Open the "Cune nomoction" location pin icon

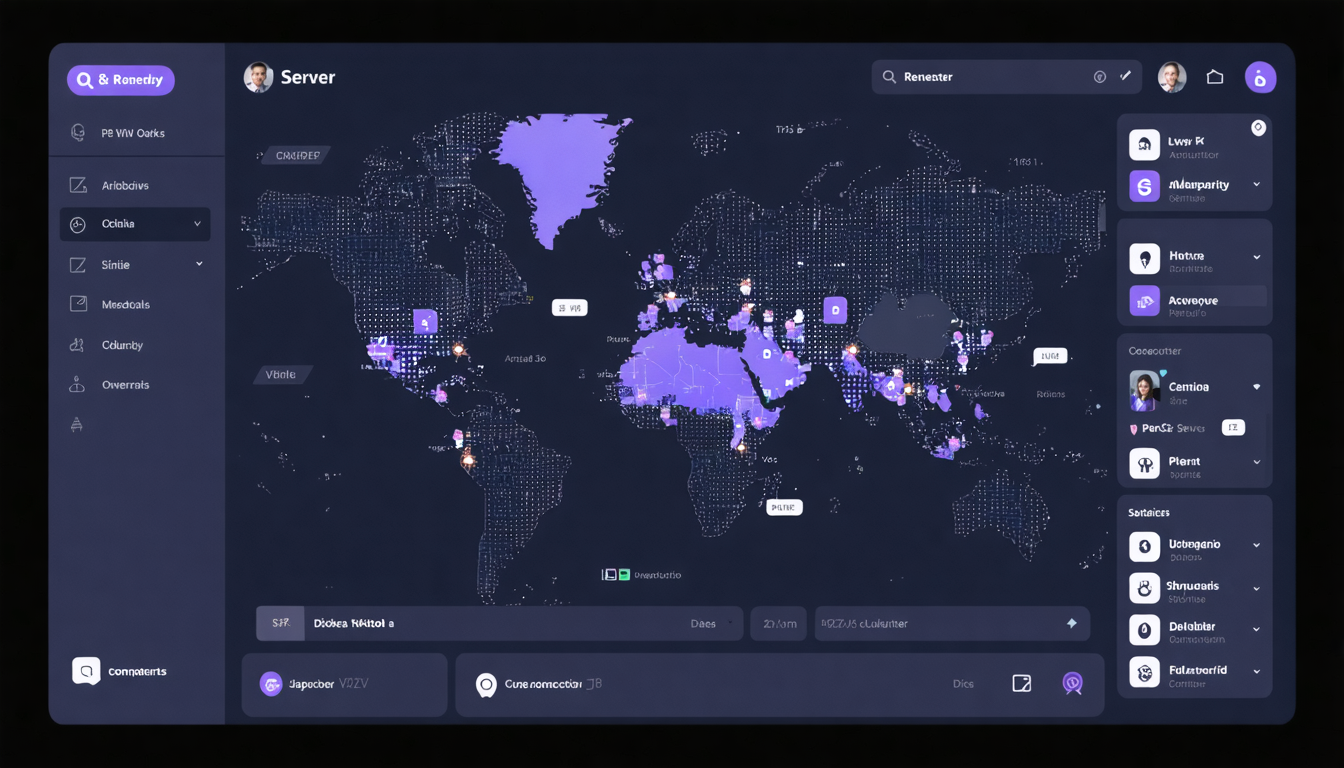point(487,685)
